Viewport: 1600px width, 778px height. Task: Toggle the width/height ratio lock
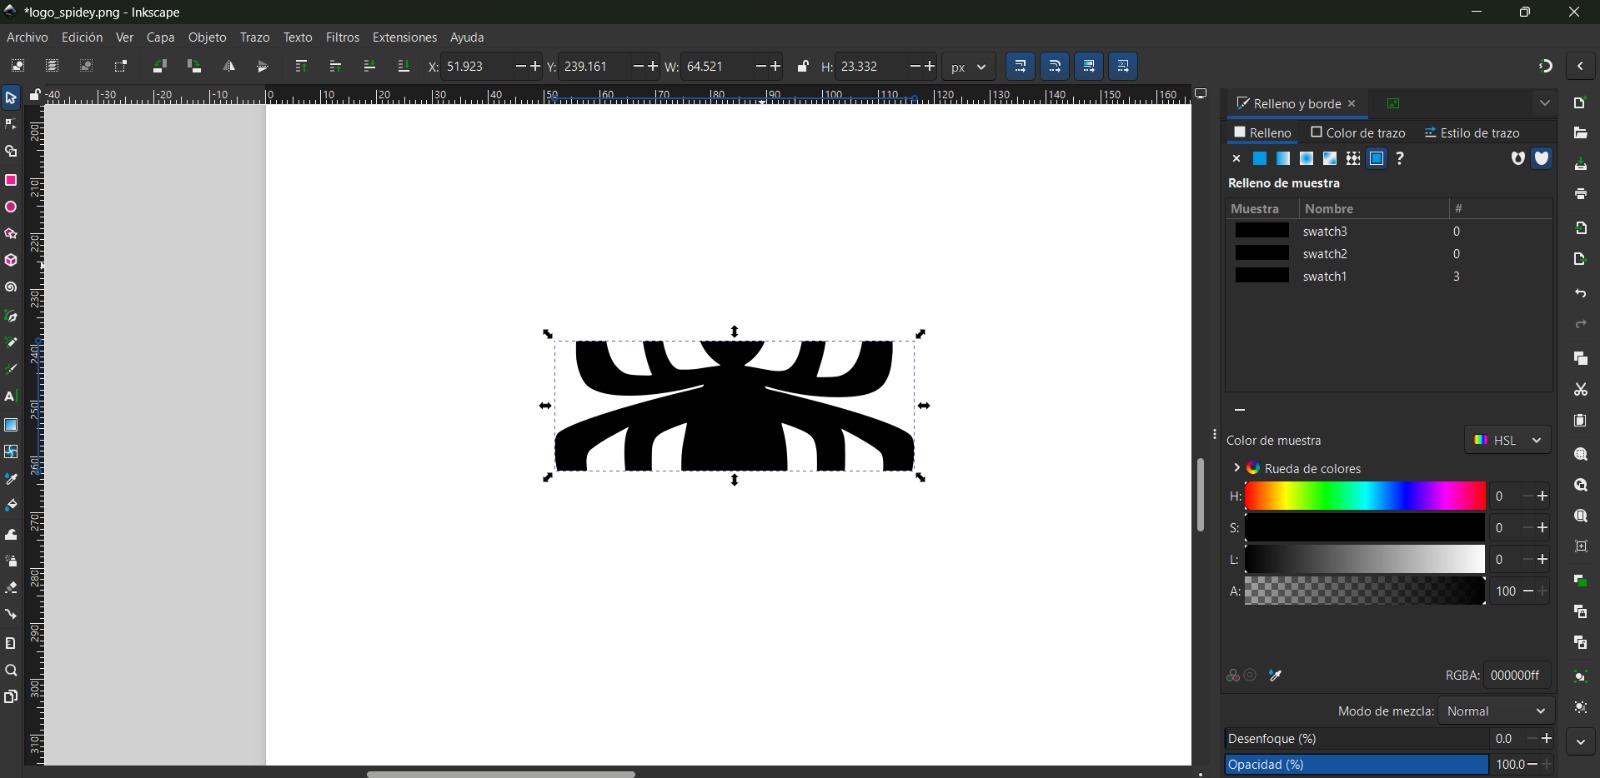click(803, 67)
